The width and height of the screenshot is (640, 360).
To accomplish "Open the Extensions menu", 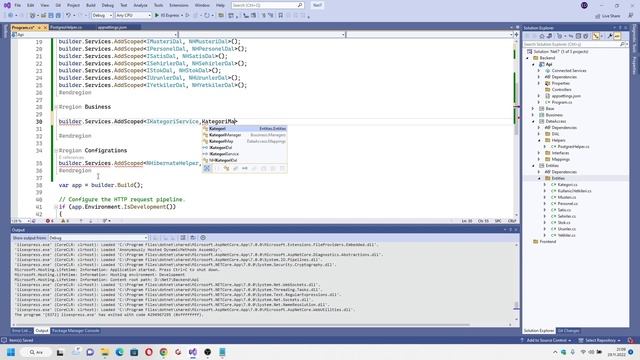I will tap(179, 5).
